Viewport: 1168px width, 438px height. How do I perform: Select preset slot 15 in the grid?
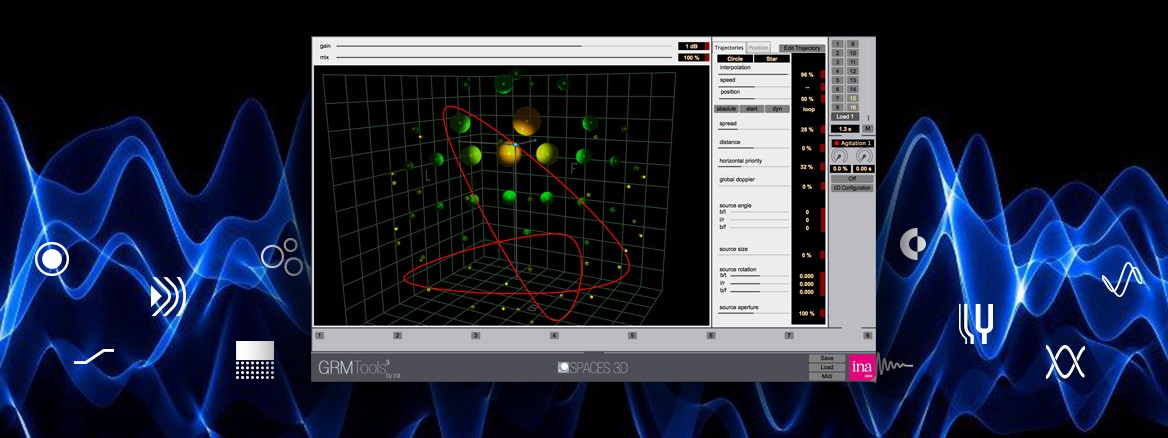tap(853, 98)
